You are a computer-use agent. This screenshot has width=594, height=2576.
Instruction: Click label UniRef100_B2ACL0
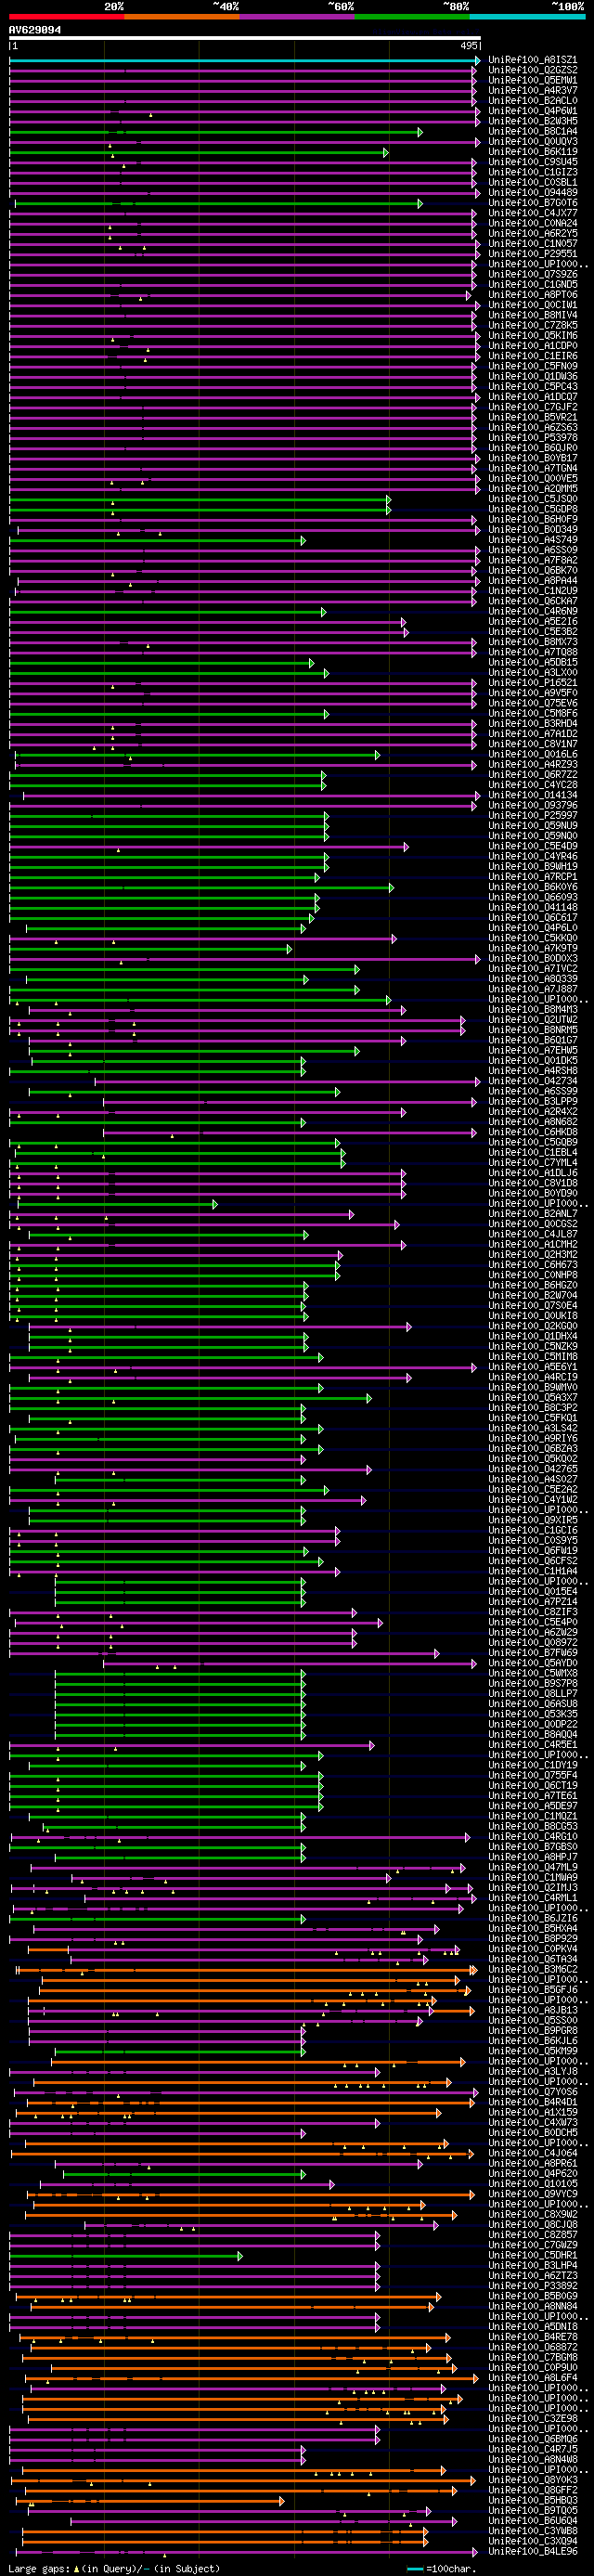532,101
